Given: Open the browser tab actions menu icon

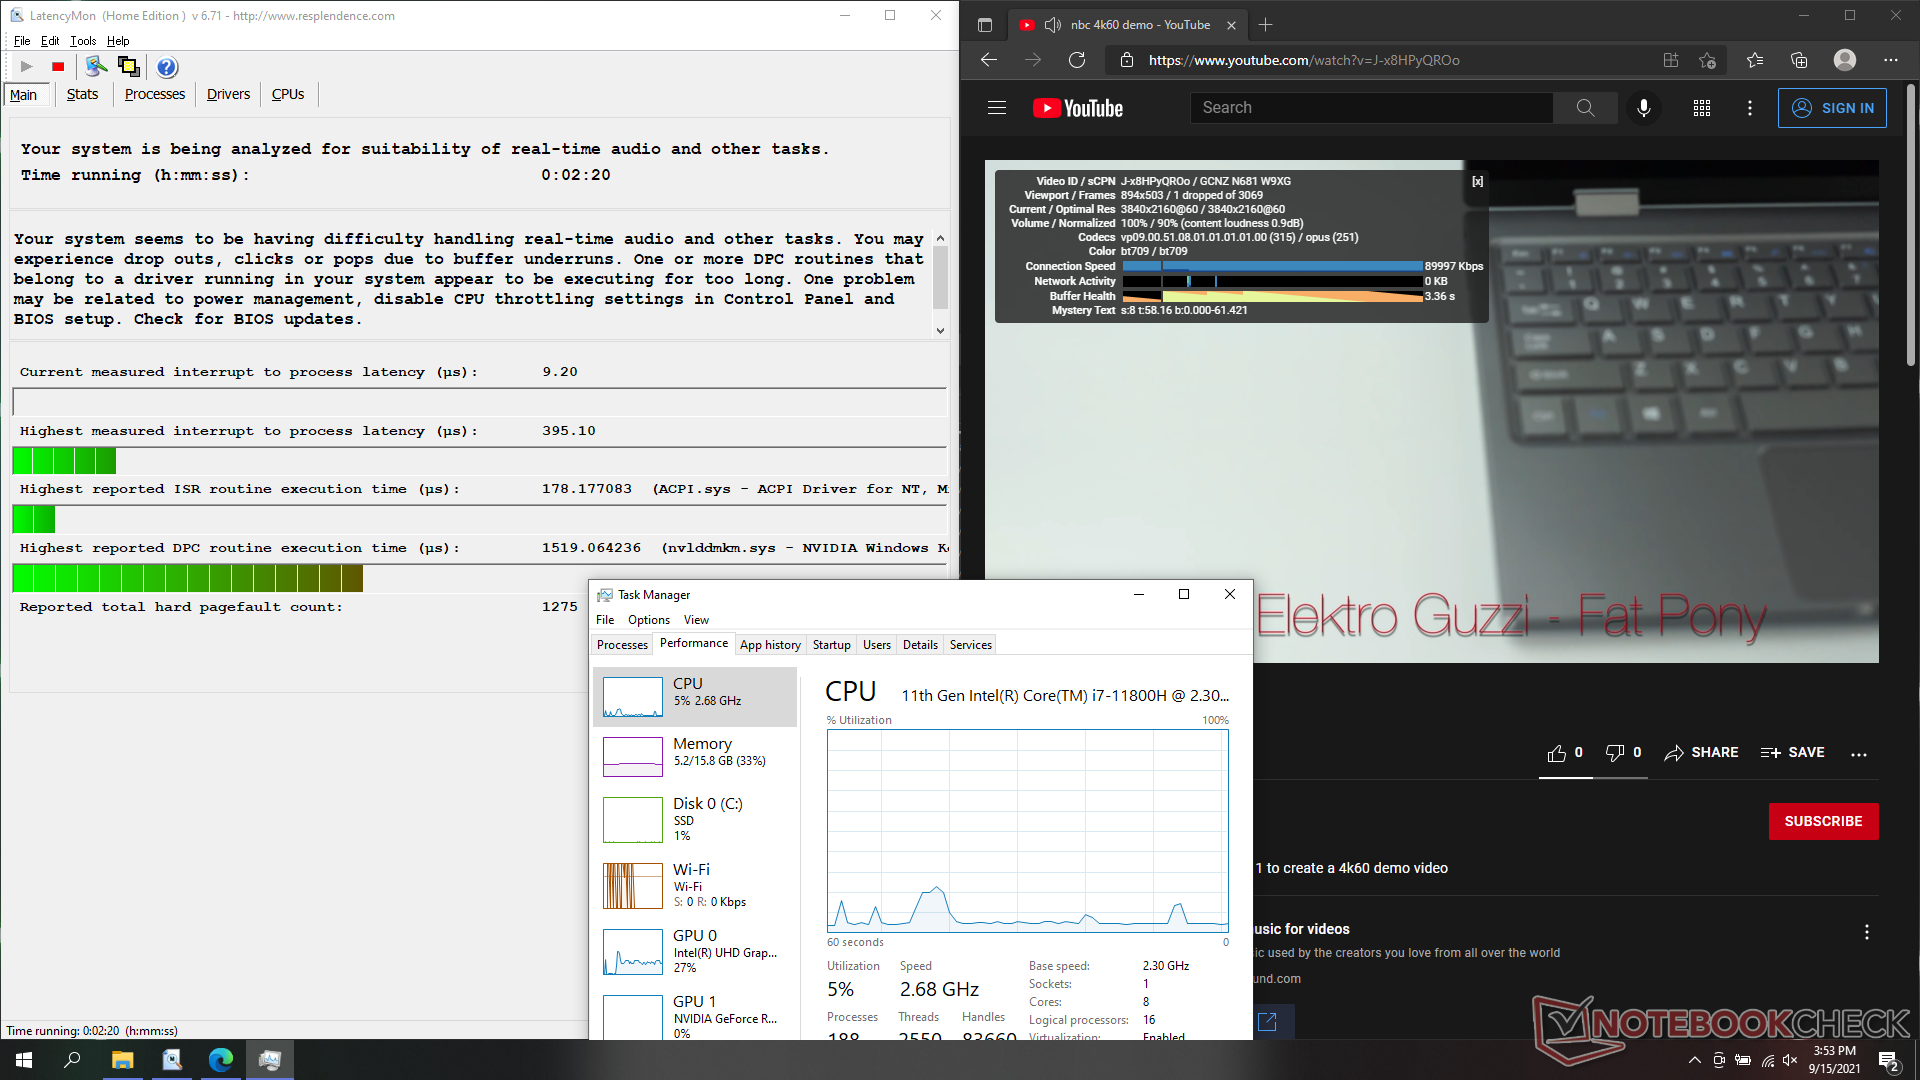Looking at the screenshot, I should point(985,25).
